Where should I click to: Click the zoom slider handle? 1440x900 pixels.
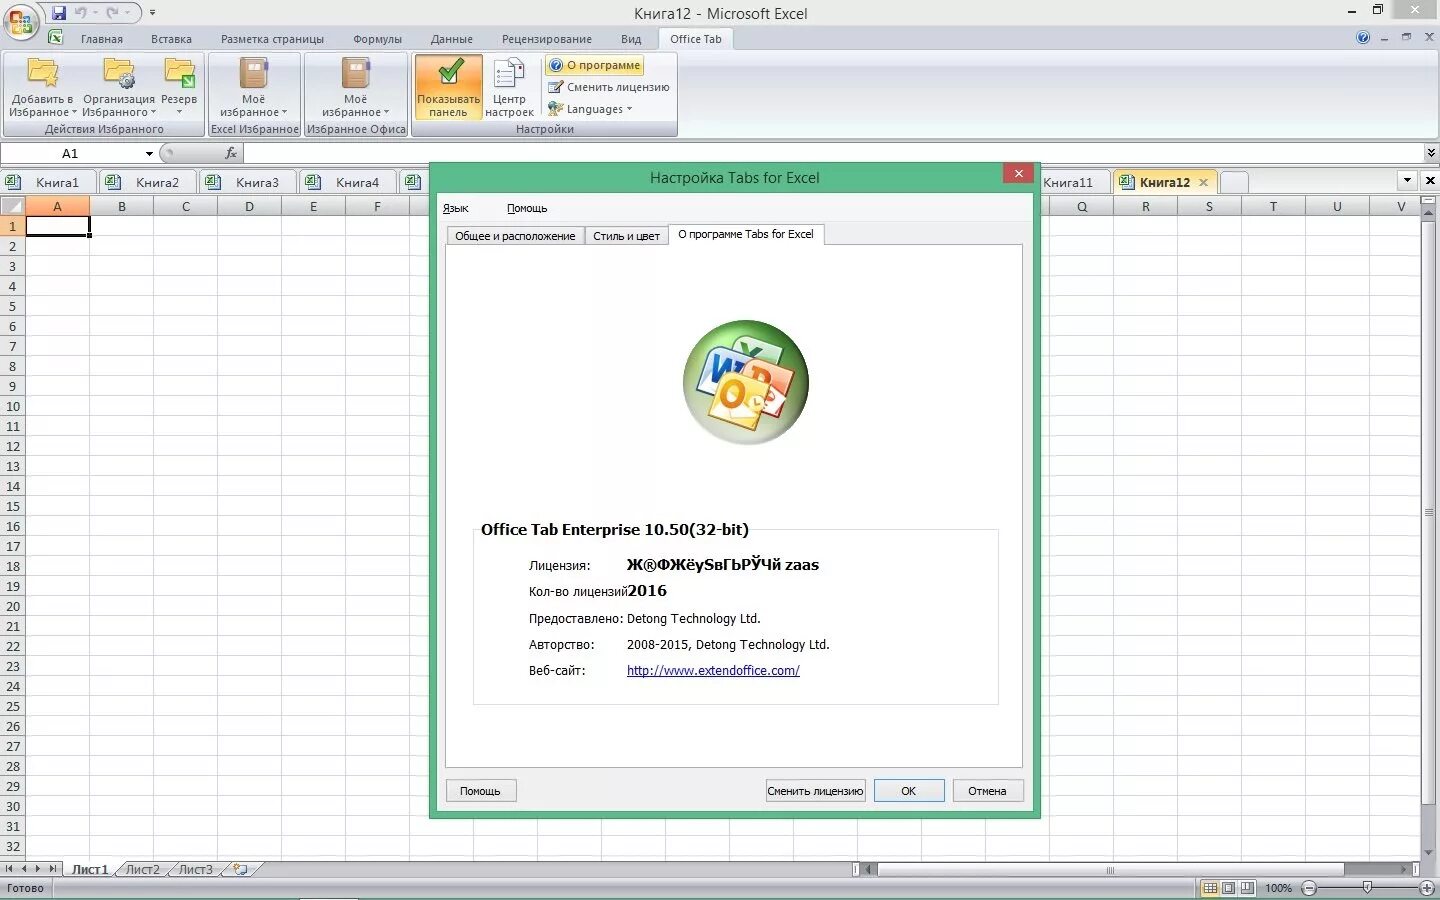point(1367,888)
